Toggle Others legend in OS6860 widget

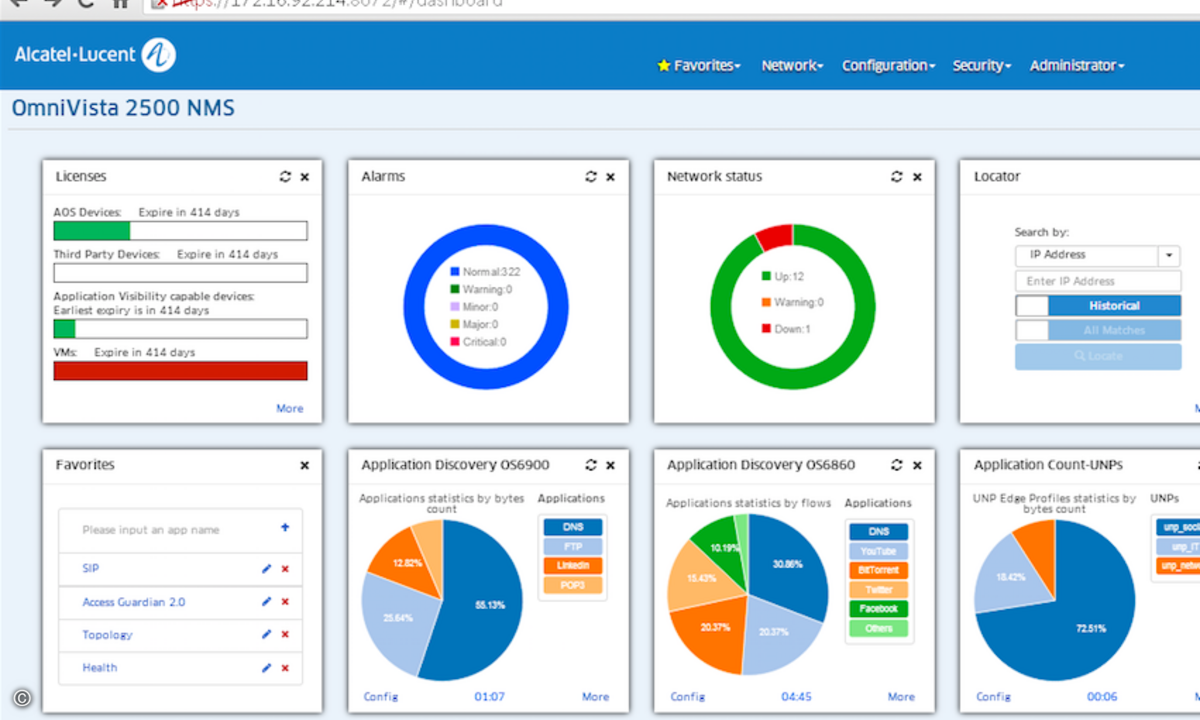(879, 628)
